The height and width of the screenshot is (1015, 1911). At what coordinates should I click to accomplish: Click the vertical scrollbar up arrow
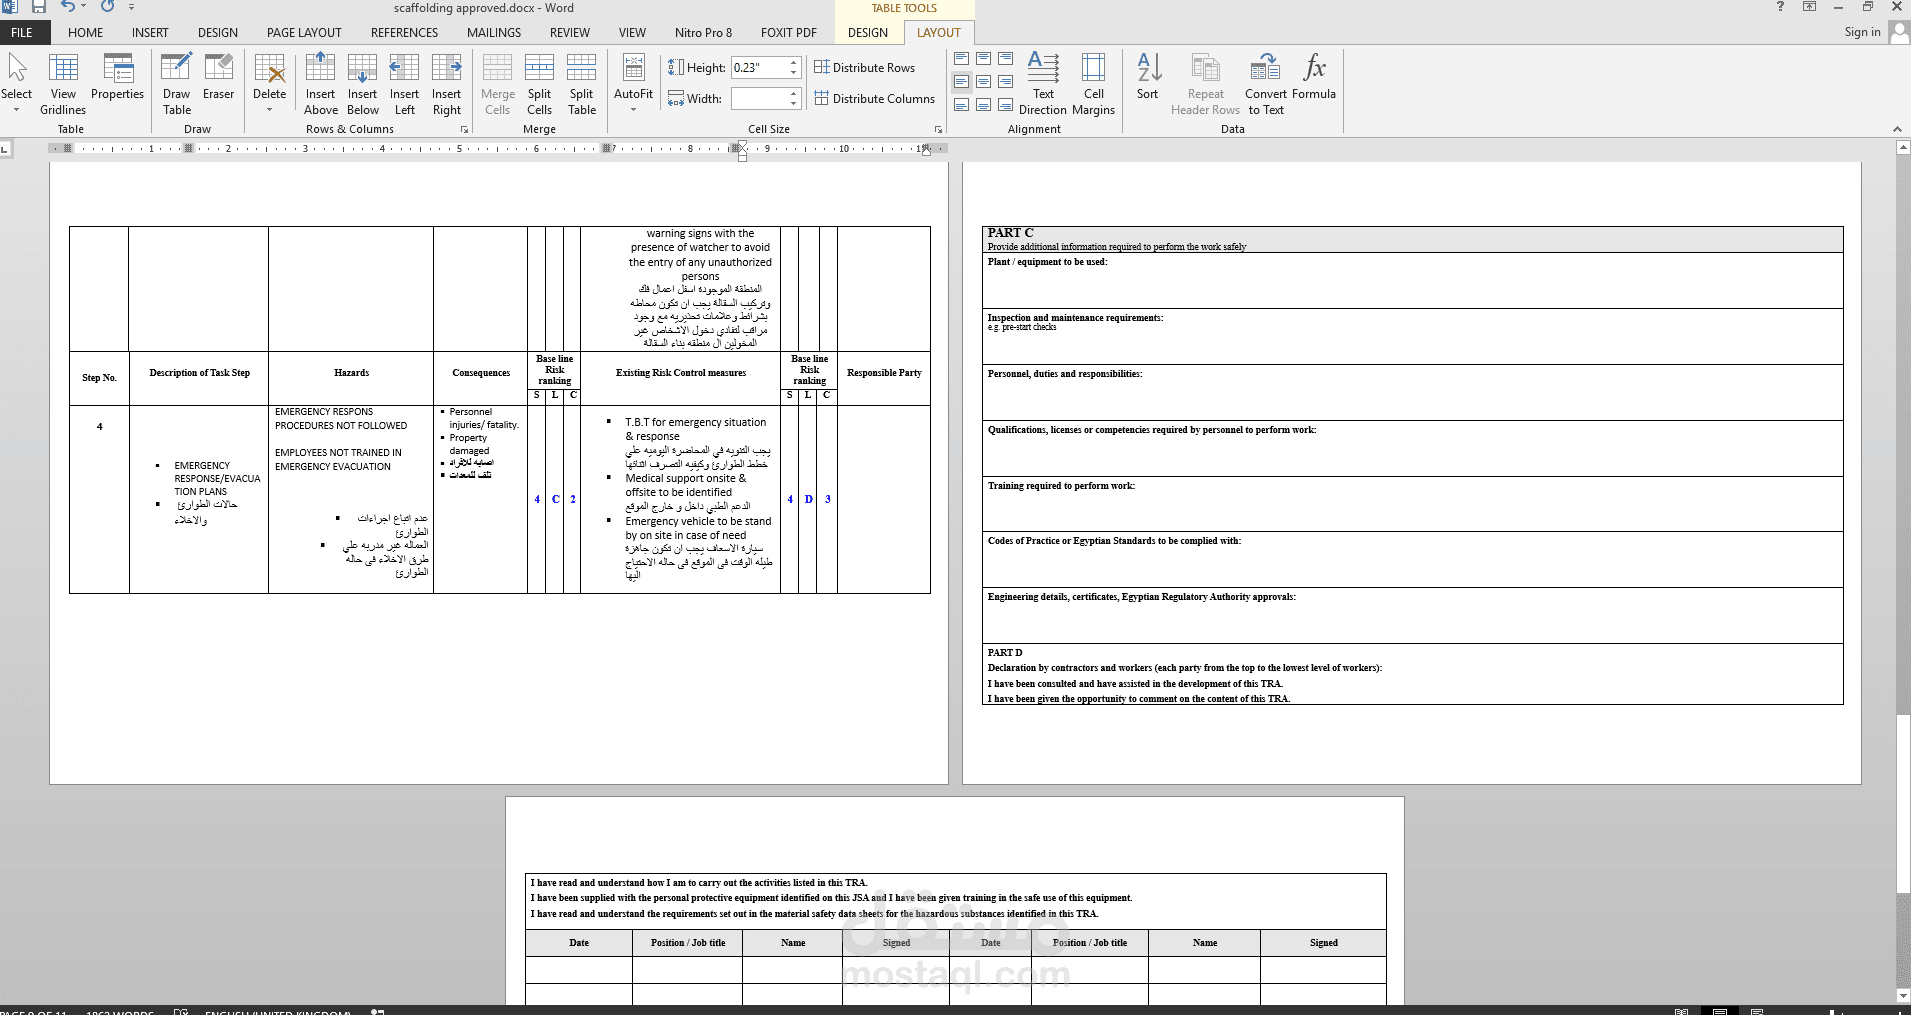coord(1903,148)
